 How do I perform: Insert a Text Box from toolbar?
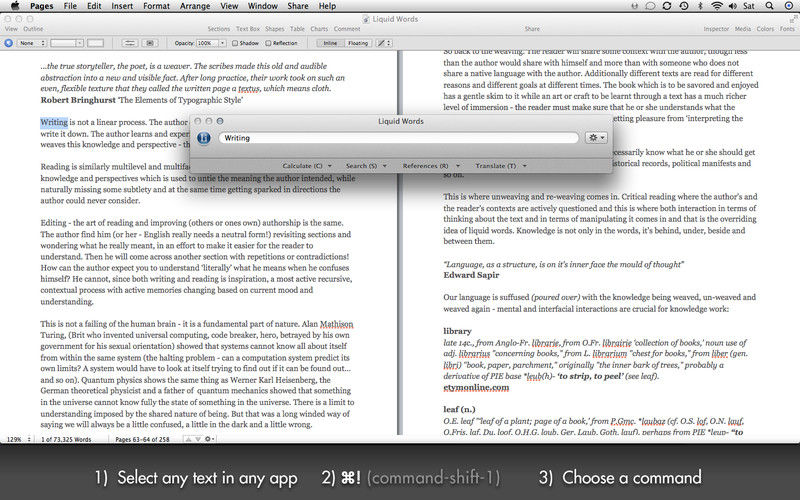247,29
